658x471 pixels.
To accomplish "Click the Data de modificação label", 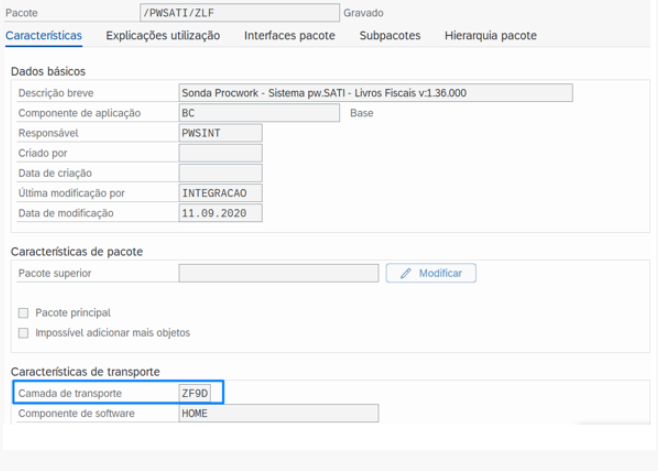I will point(66,213).
